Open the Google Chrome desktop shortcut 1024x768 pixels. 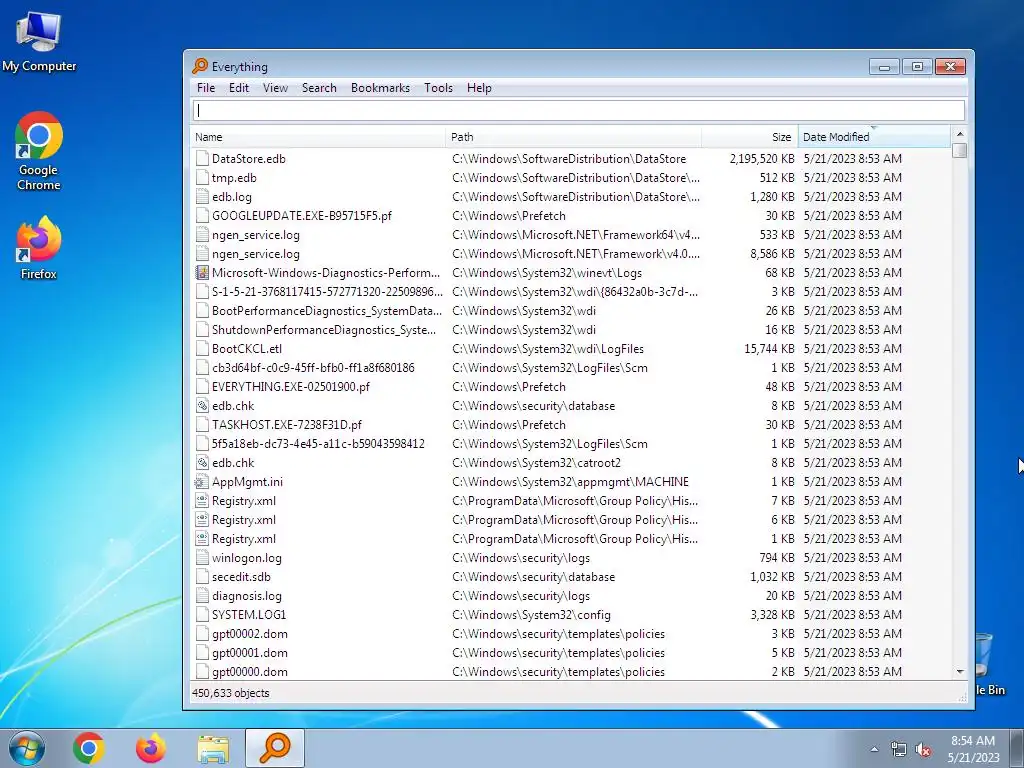pos(39,152)
